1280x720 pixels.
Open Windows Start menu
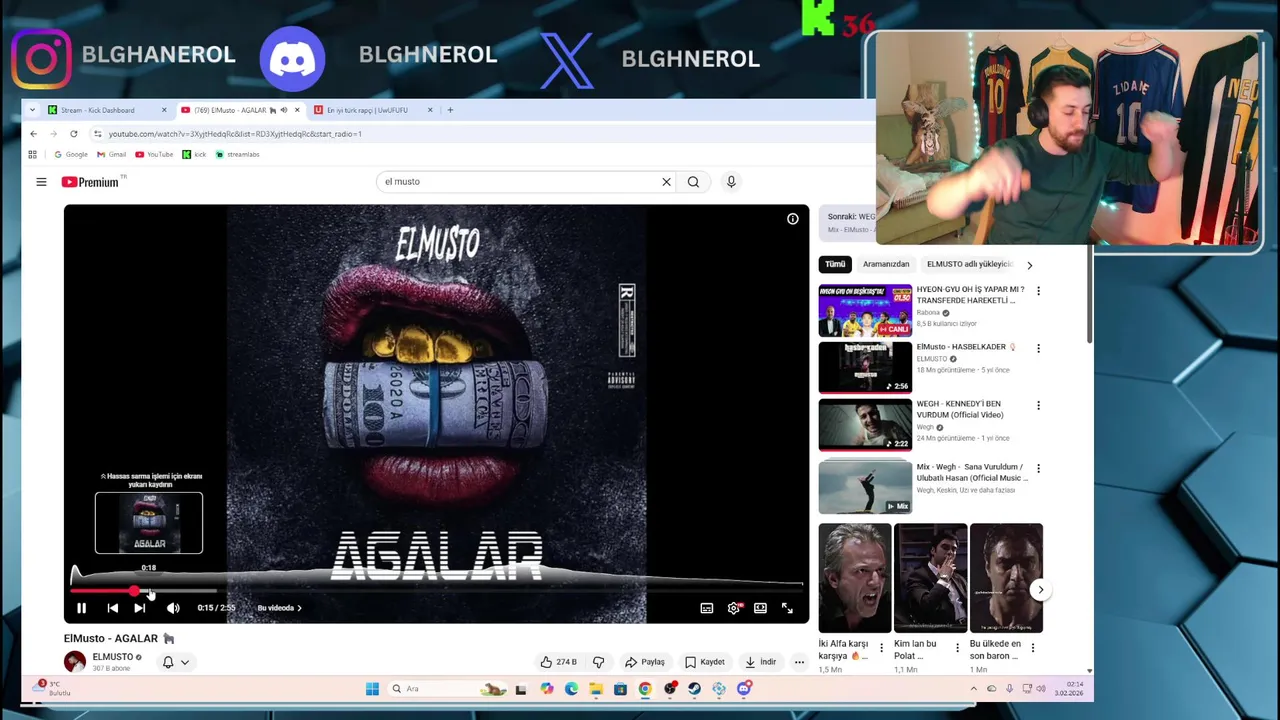click(x=372, y=689)
